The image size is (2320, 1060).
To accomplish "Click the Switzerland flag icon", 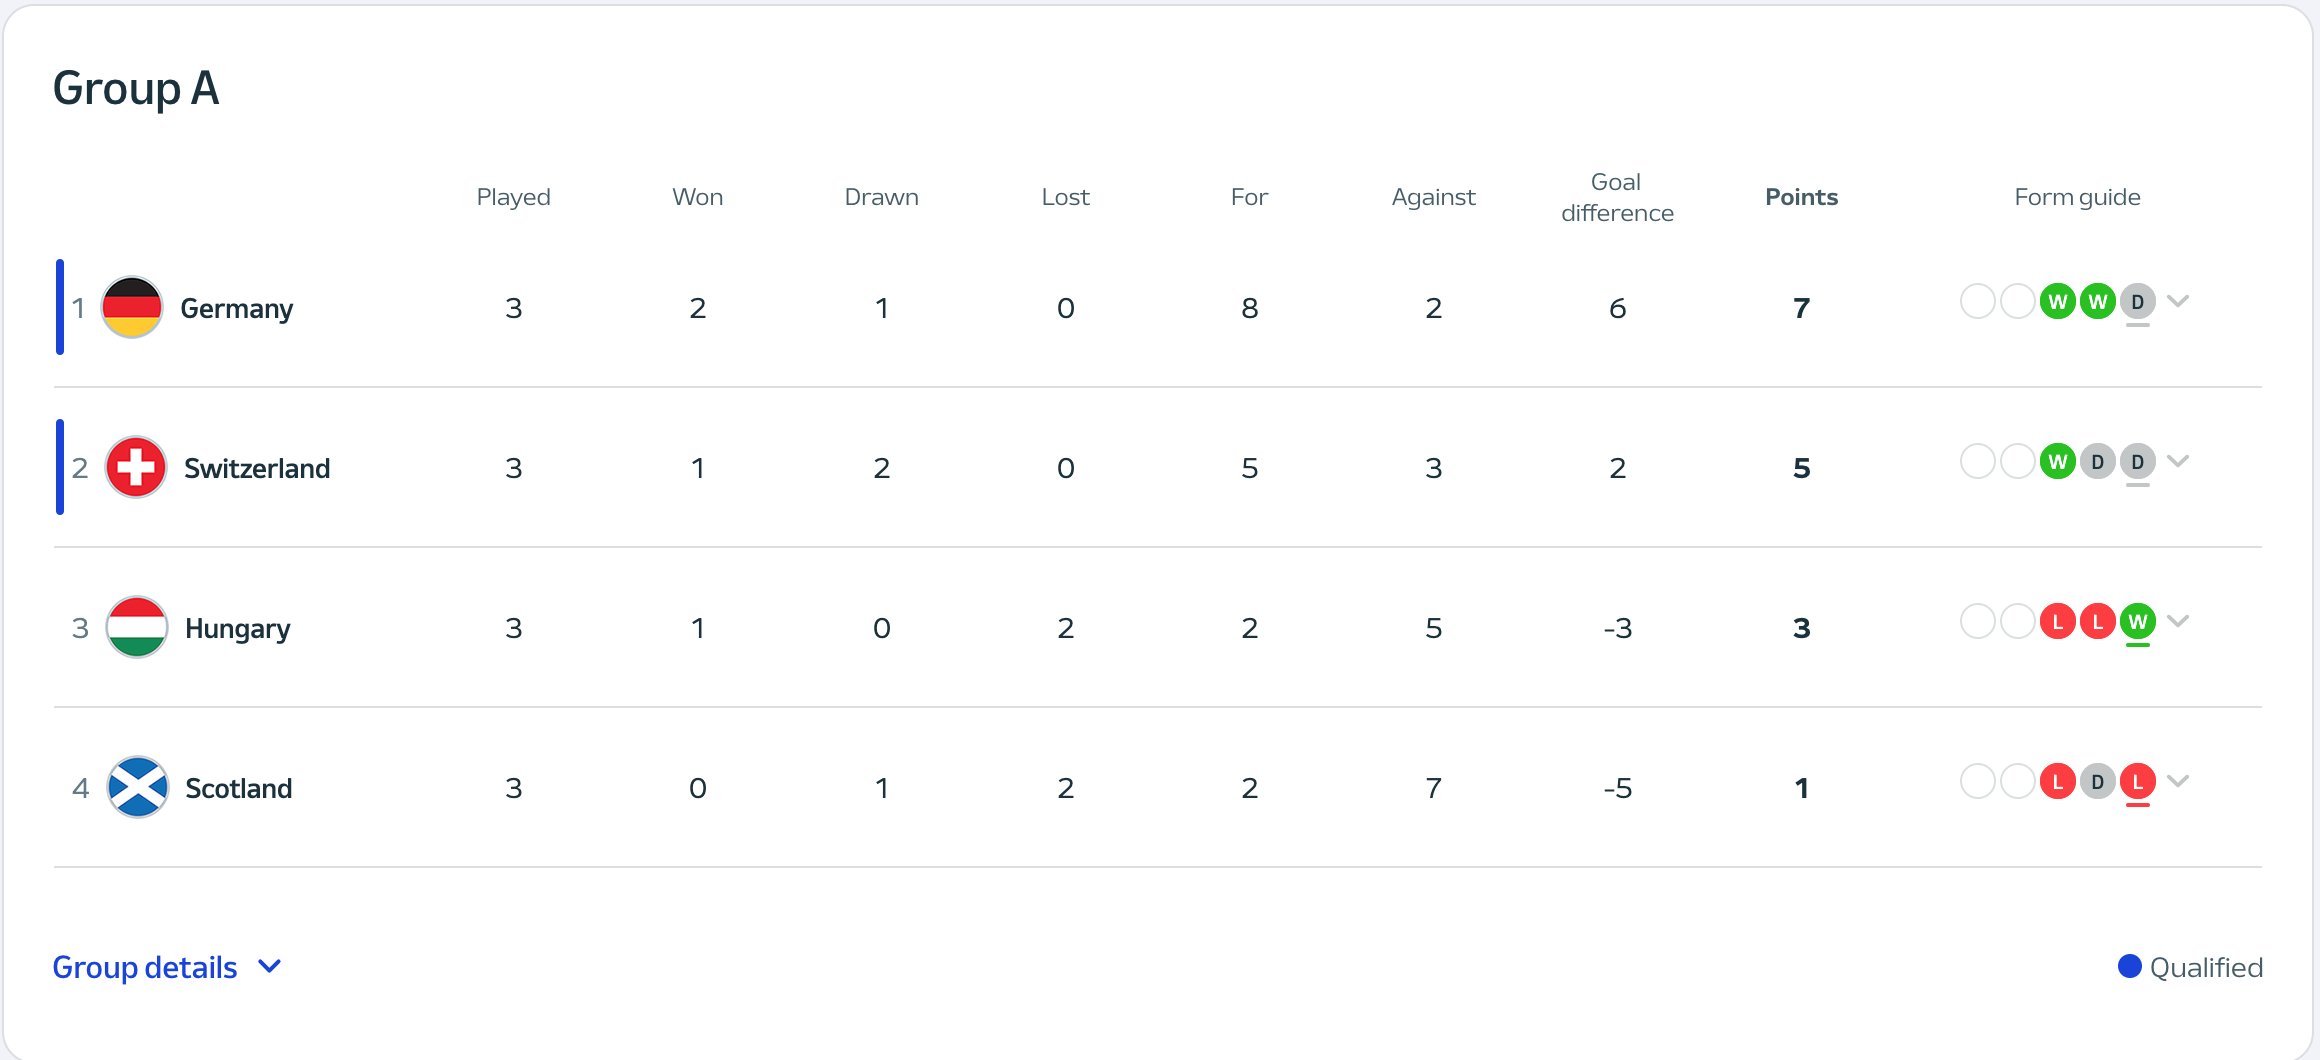I will tap(136, 467).
